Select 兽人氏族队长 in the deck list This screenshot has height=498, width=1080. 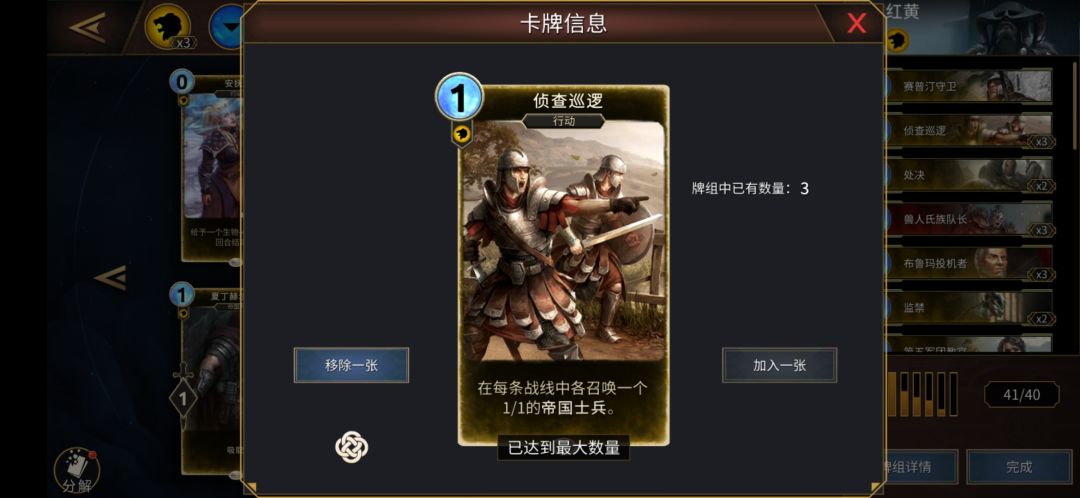tap(968, 219)
